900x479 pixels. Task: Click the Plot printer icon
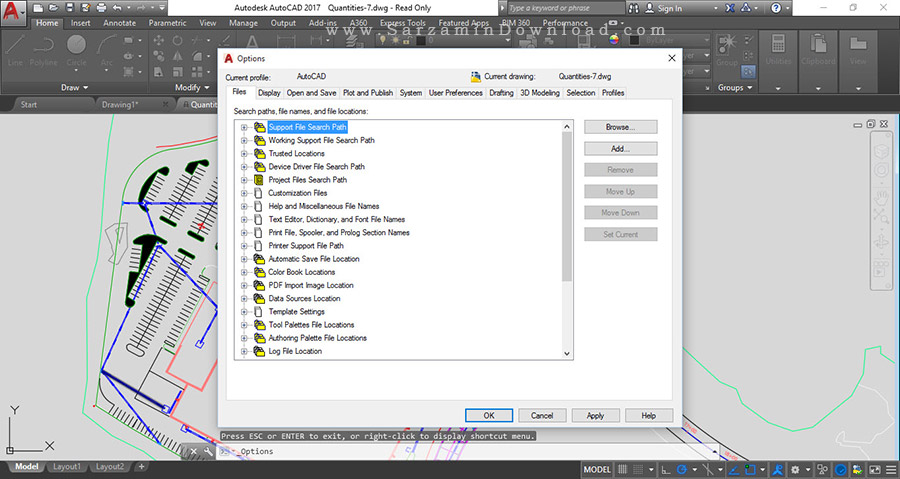[102, 8]
